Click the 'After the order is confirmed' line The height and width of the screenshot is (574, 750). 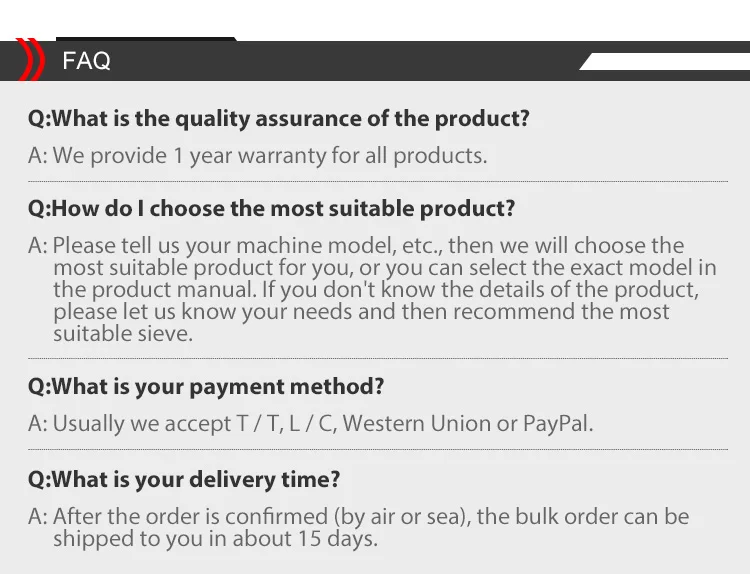[359, 516]
